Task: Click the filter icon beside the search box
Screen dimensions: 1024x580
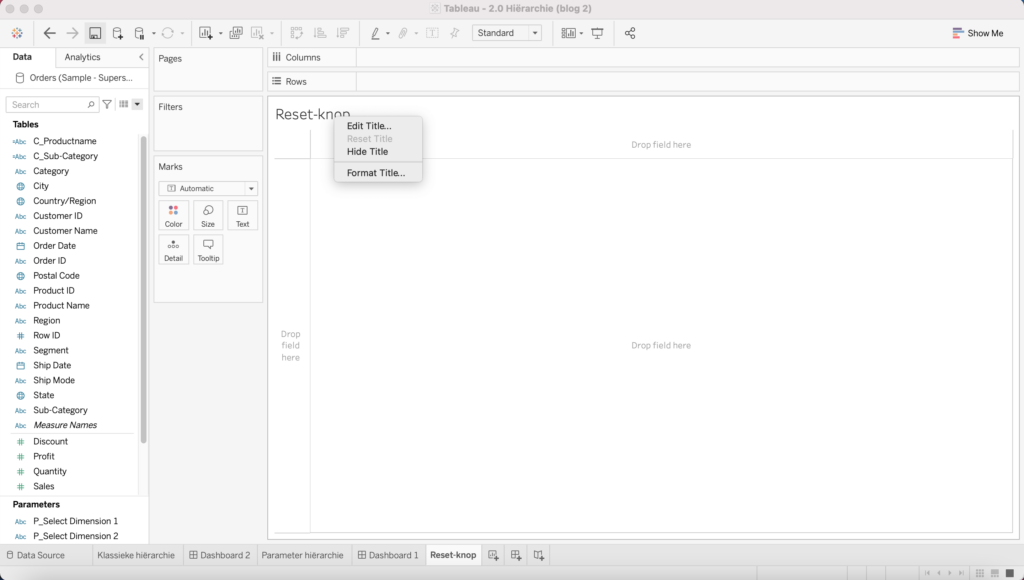Action: coord(107,104)
